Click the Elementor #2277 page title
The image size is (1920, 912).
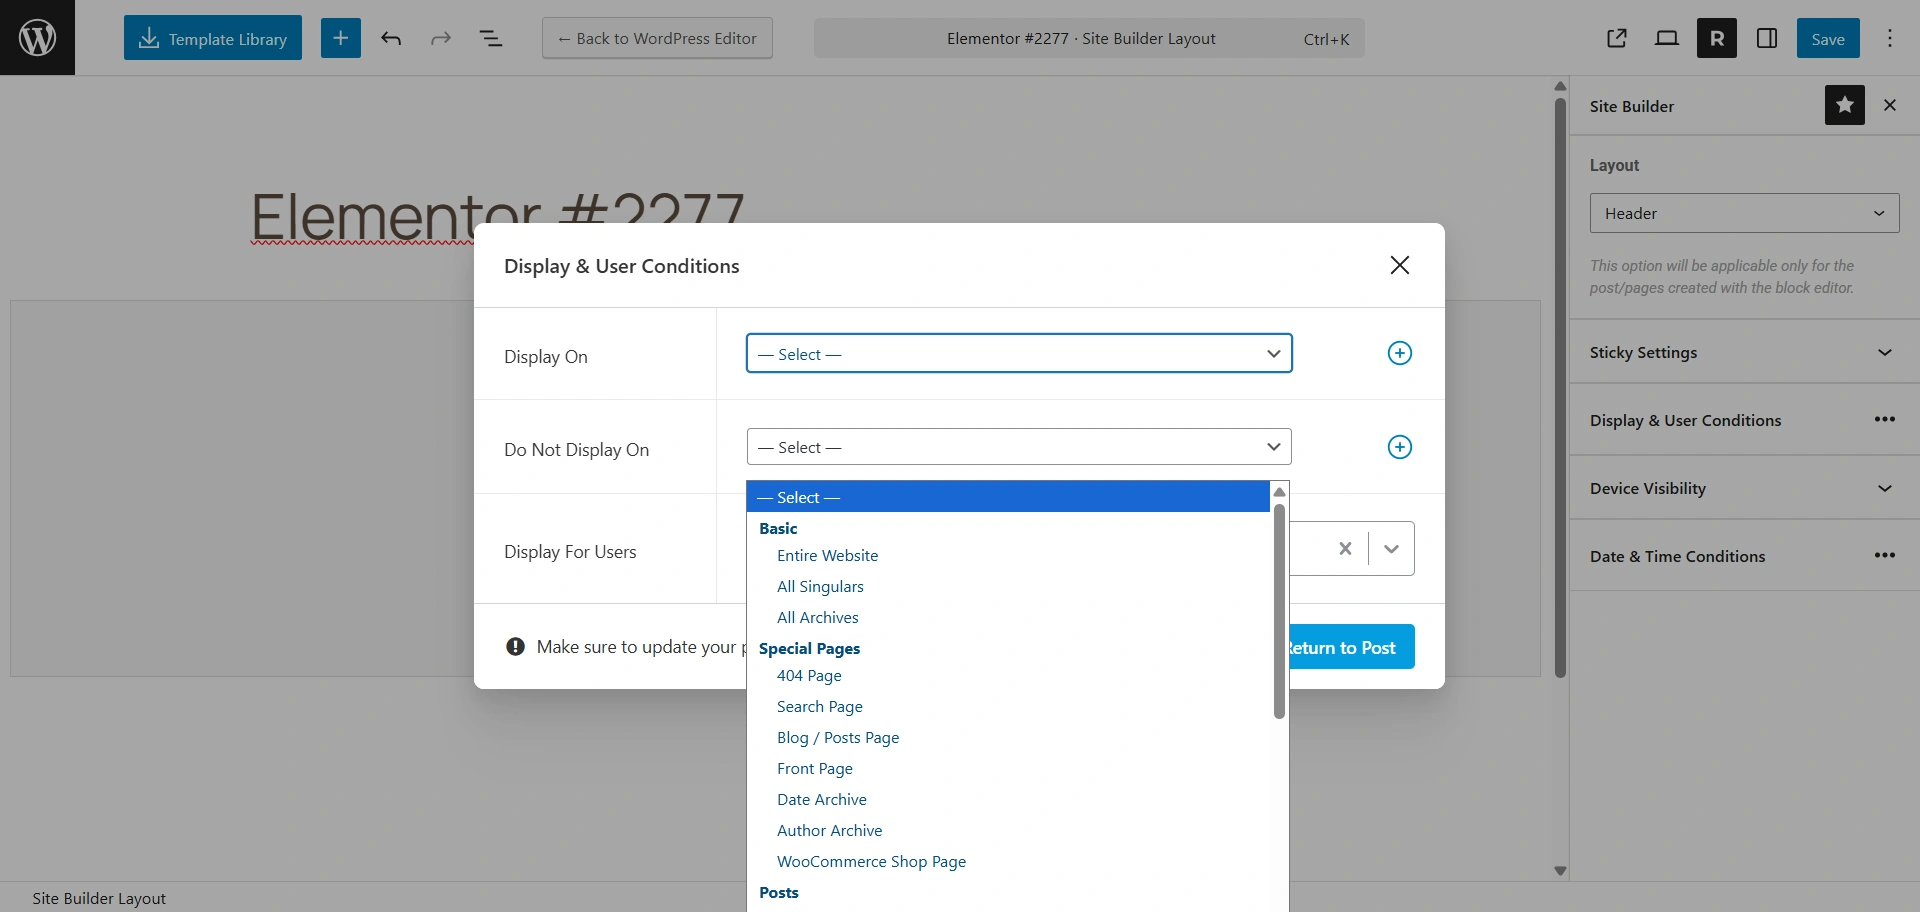click(x=497, y=215)
